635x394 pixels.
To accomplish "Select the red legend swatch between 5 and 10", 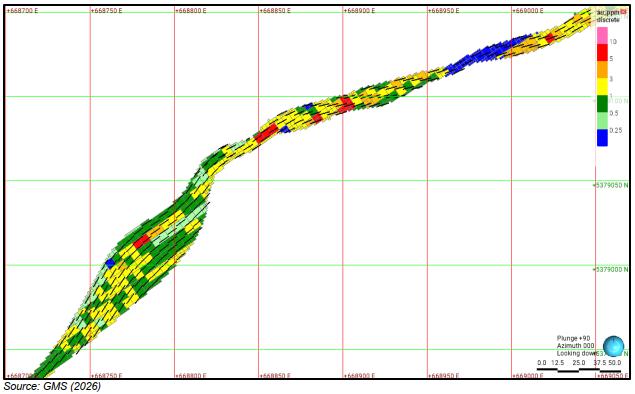I will click(602, 53).
